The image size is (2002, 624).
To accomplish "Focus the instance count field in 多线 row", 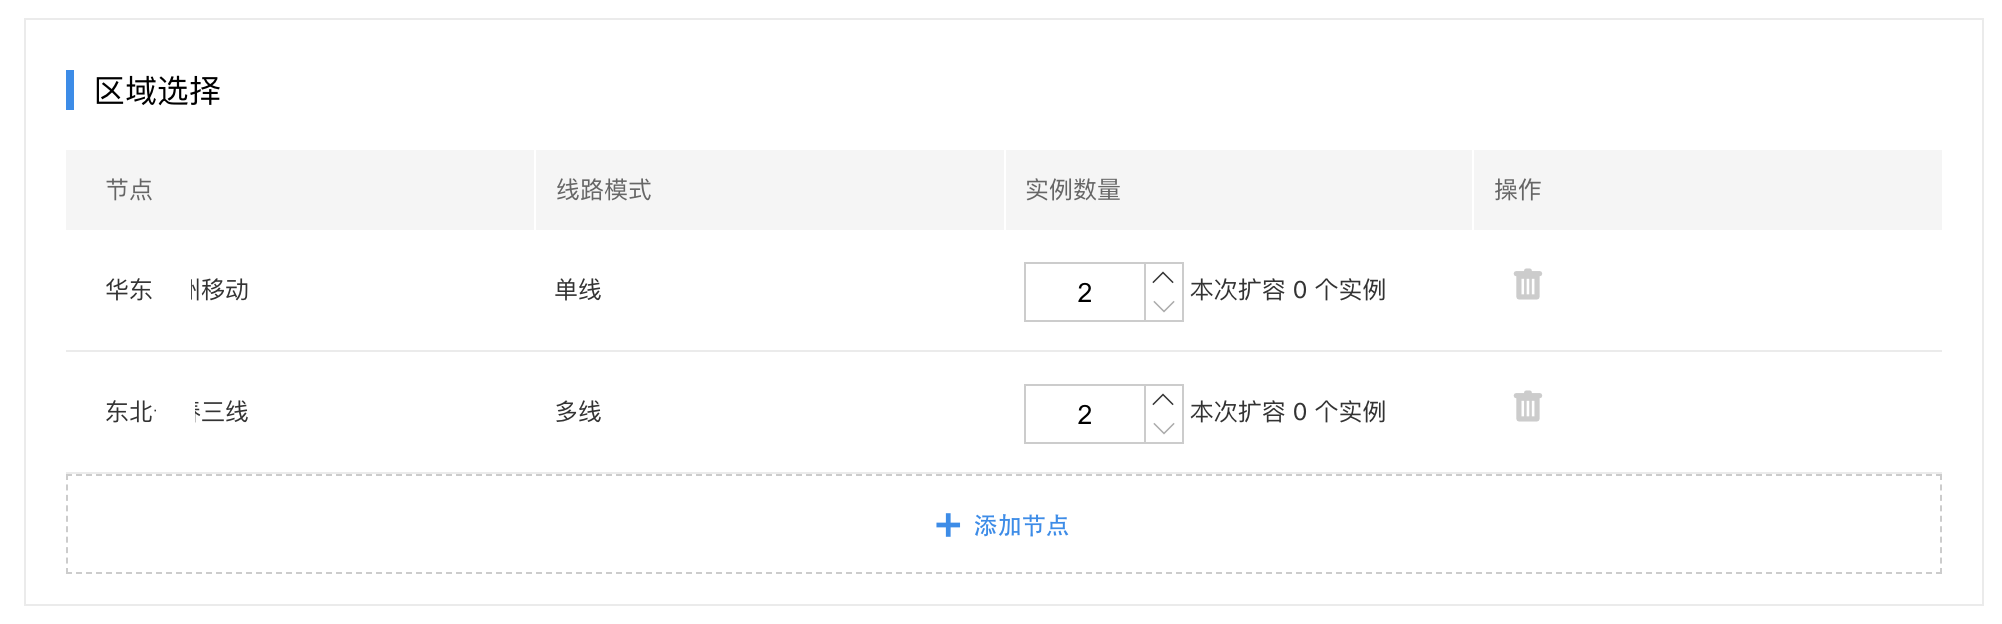I will click(1085, 414).
